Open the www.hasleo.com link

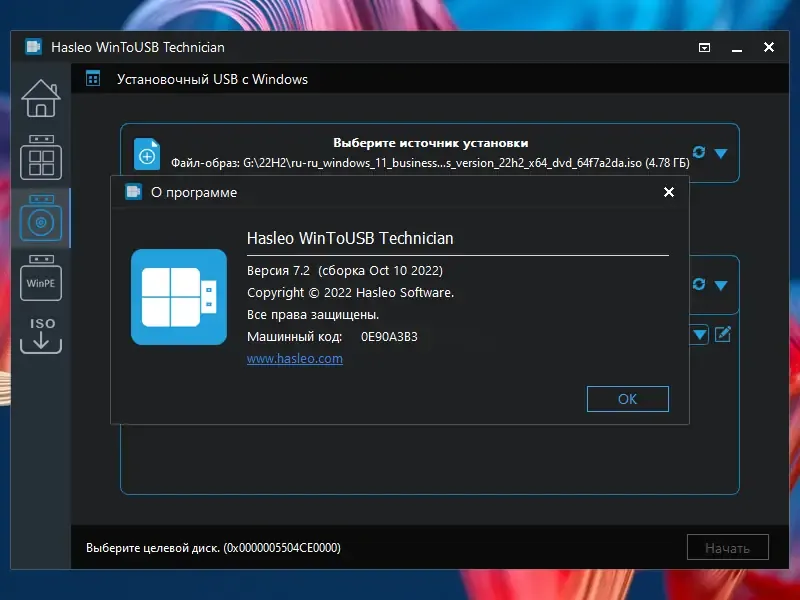[x=295, y=359]
